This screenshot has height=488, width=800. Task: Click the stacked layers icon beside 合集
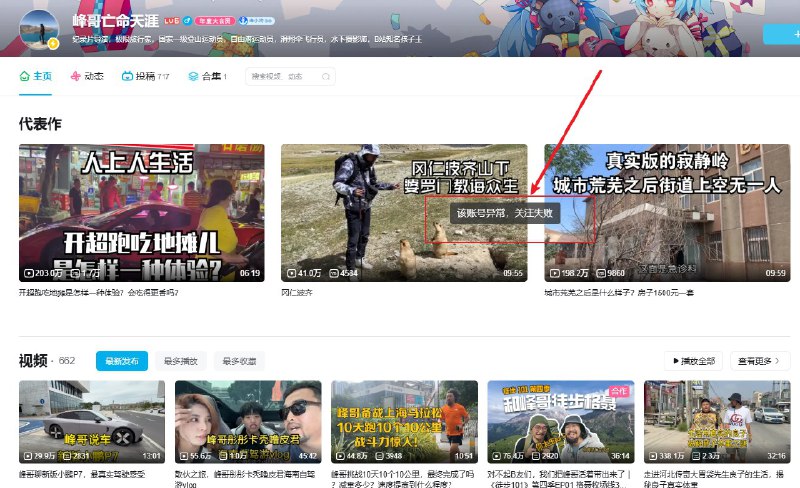[x=193, y=76]
